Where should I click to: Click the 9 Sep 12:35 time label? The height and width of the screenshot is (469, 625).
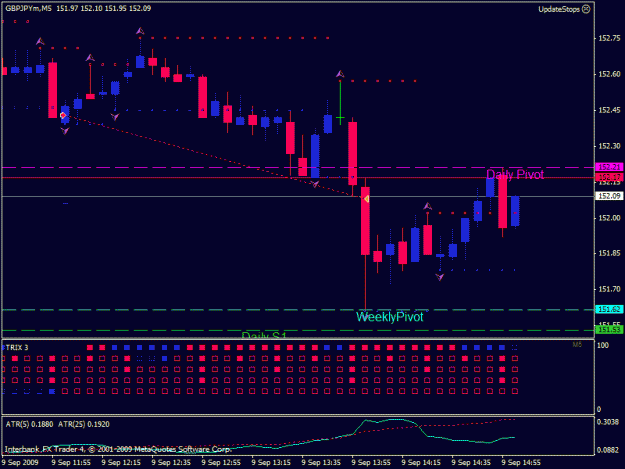[171, 463]
